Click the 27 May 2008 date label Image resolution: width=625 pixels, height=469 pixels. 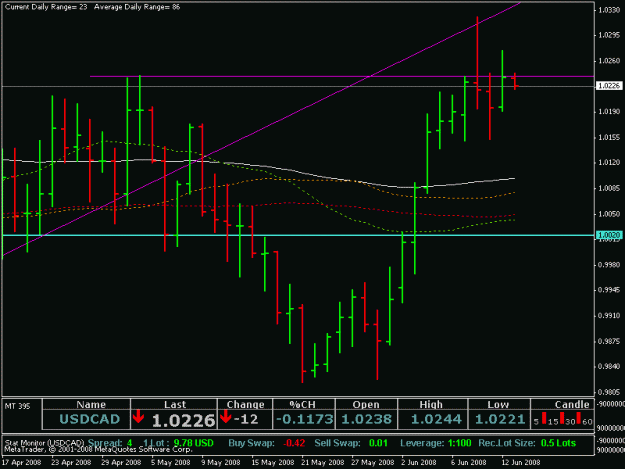coord(372,463)
